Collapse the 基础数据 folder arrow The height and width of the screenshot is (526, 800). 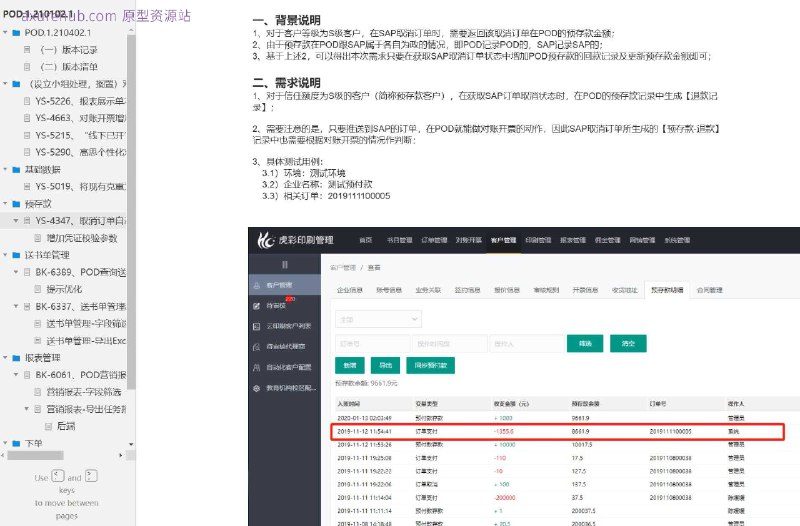(x=5, y=169)
